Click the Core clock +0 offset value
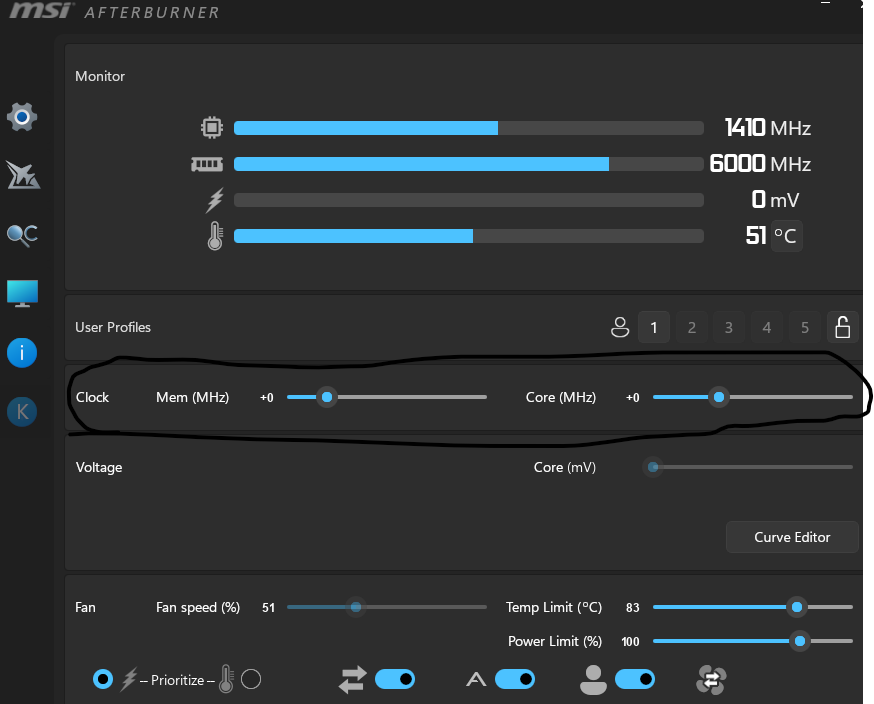874x704 pixels. (x=633, y=397)
